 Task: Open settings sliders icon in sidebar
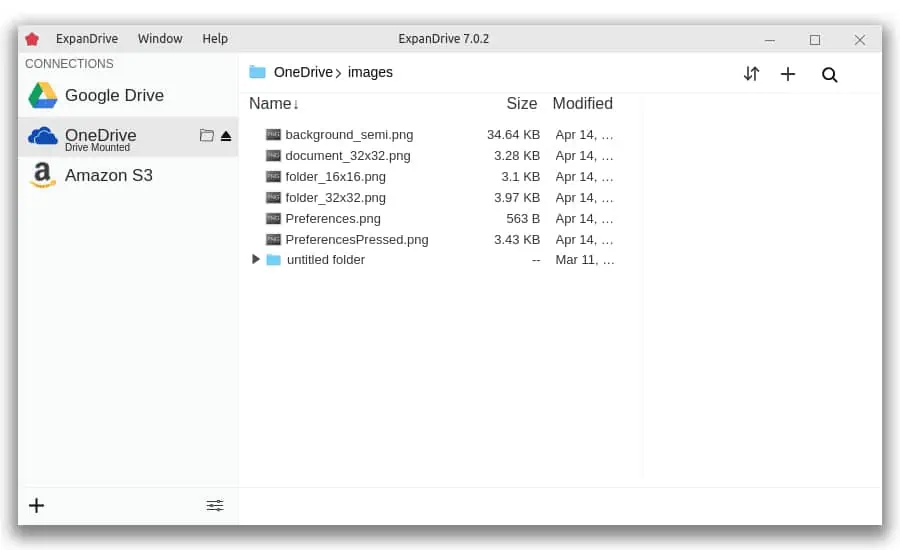[215, 505]
